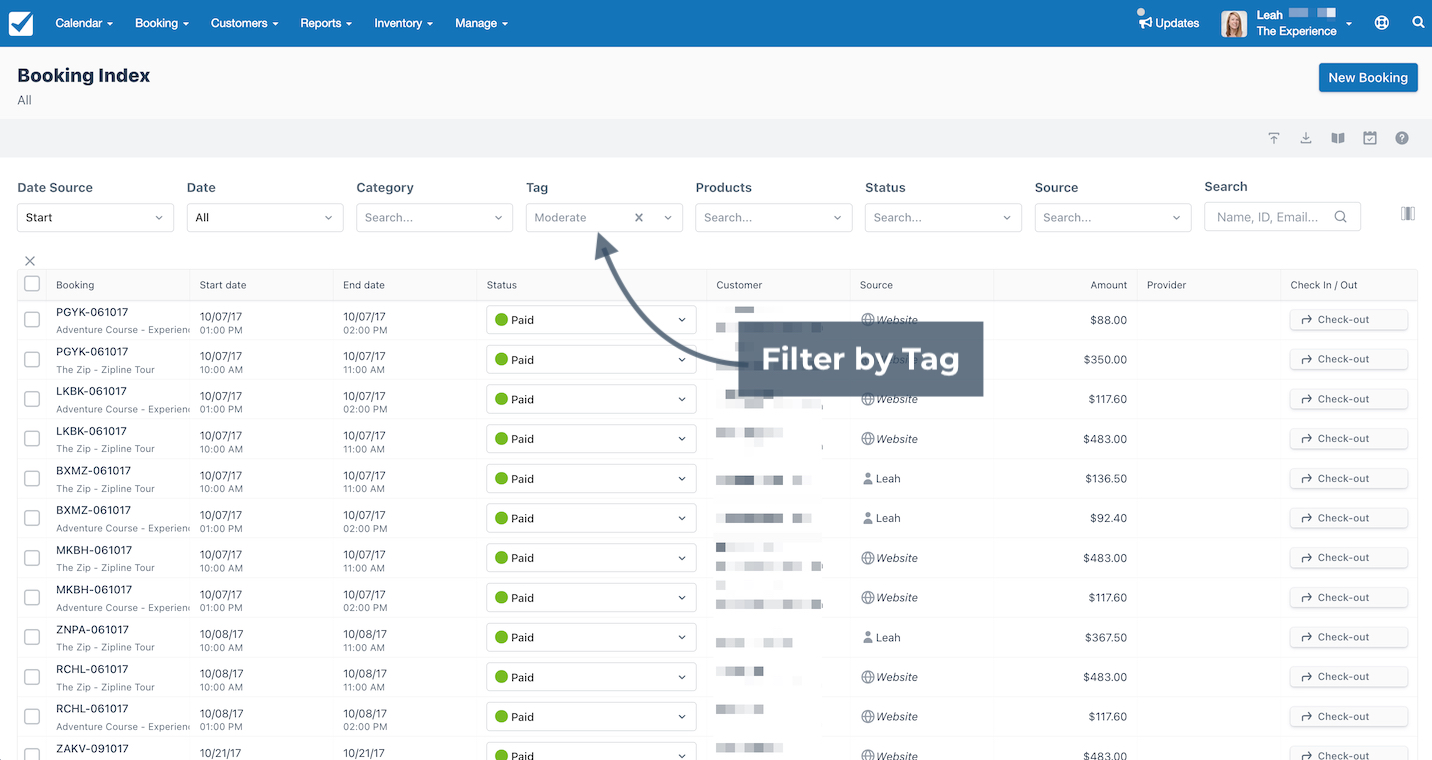Check the BXMZ-061017 Zipline Tour row checkbox
1432x760 pixels.
point(32,478)
